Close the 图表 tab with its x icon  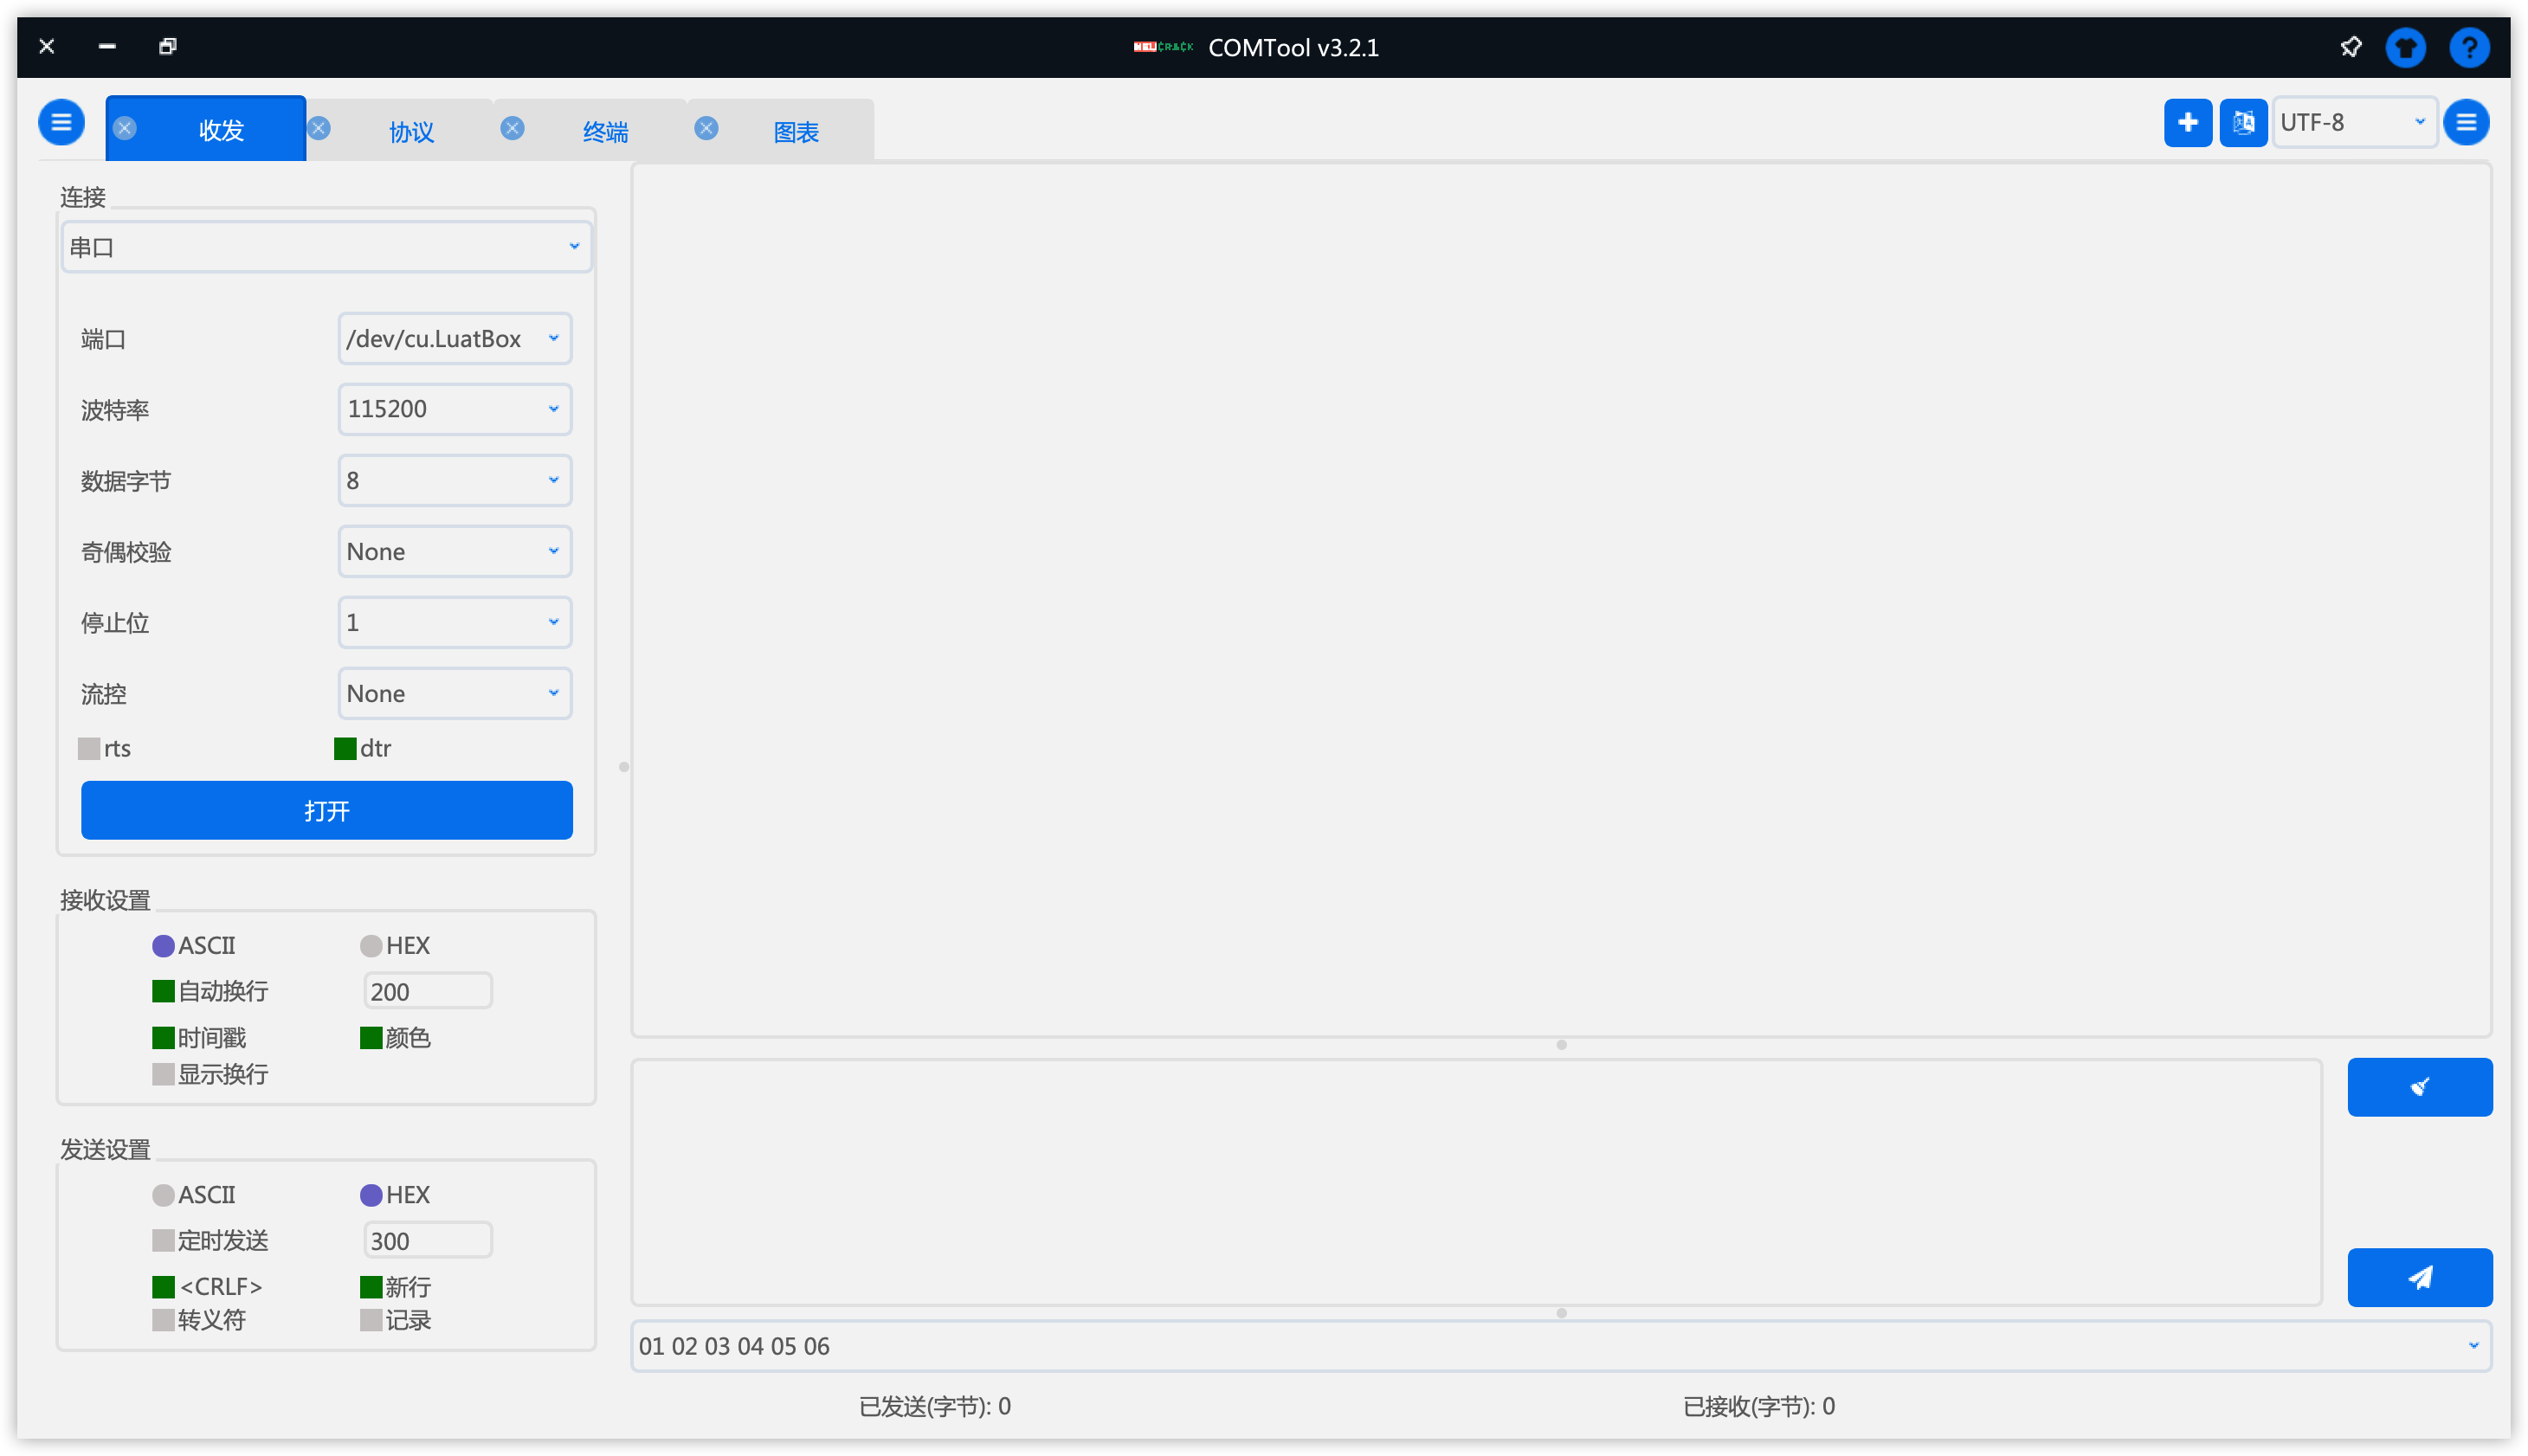tap(706, 128)
